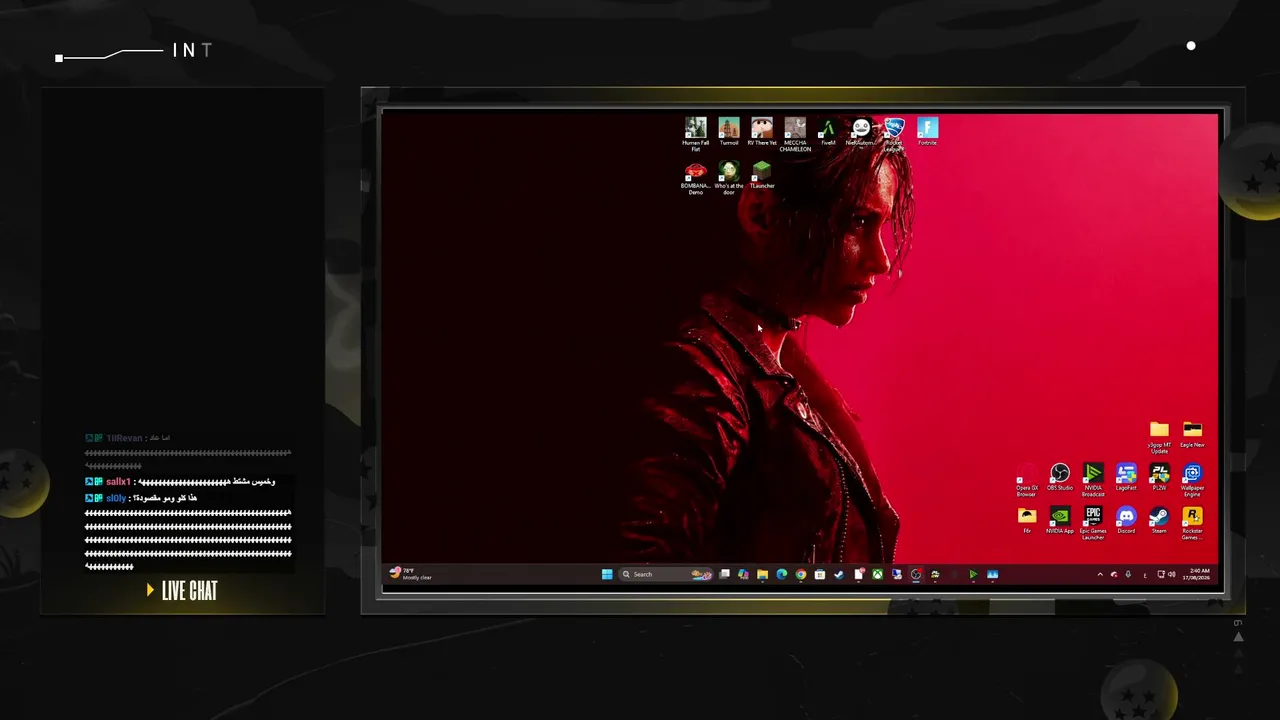The height and width of the screenshot is (720, 1280).
Task: Open the Windows Start menu
Action: [x=607, y=574]
